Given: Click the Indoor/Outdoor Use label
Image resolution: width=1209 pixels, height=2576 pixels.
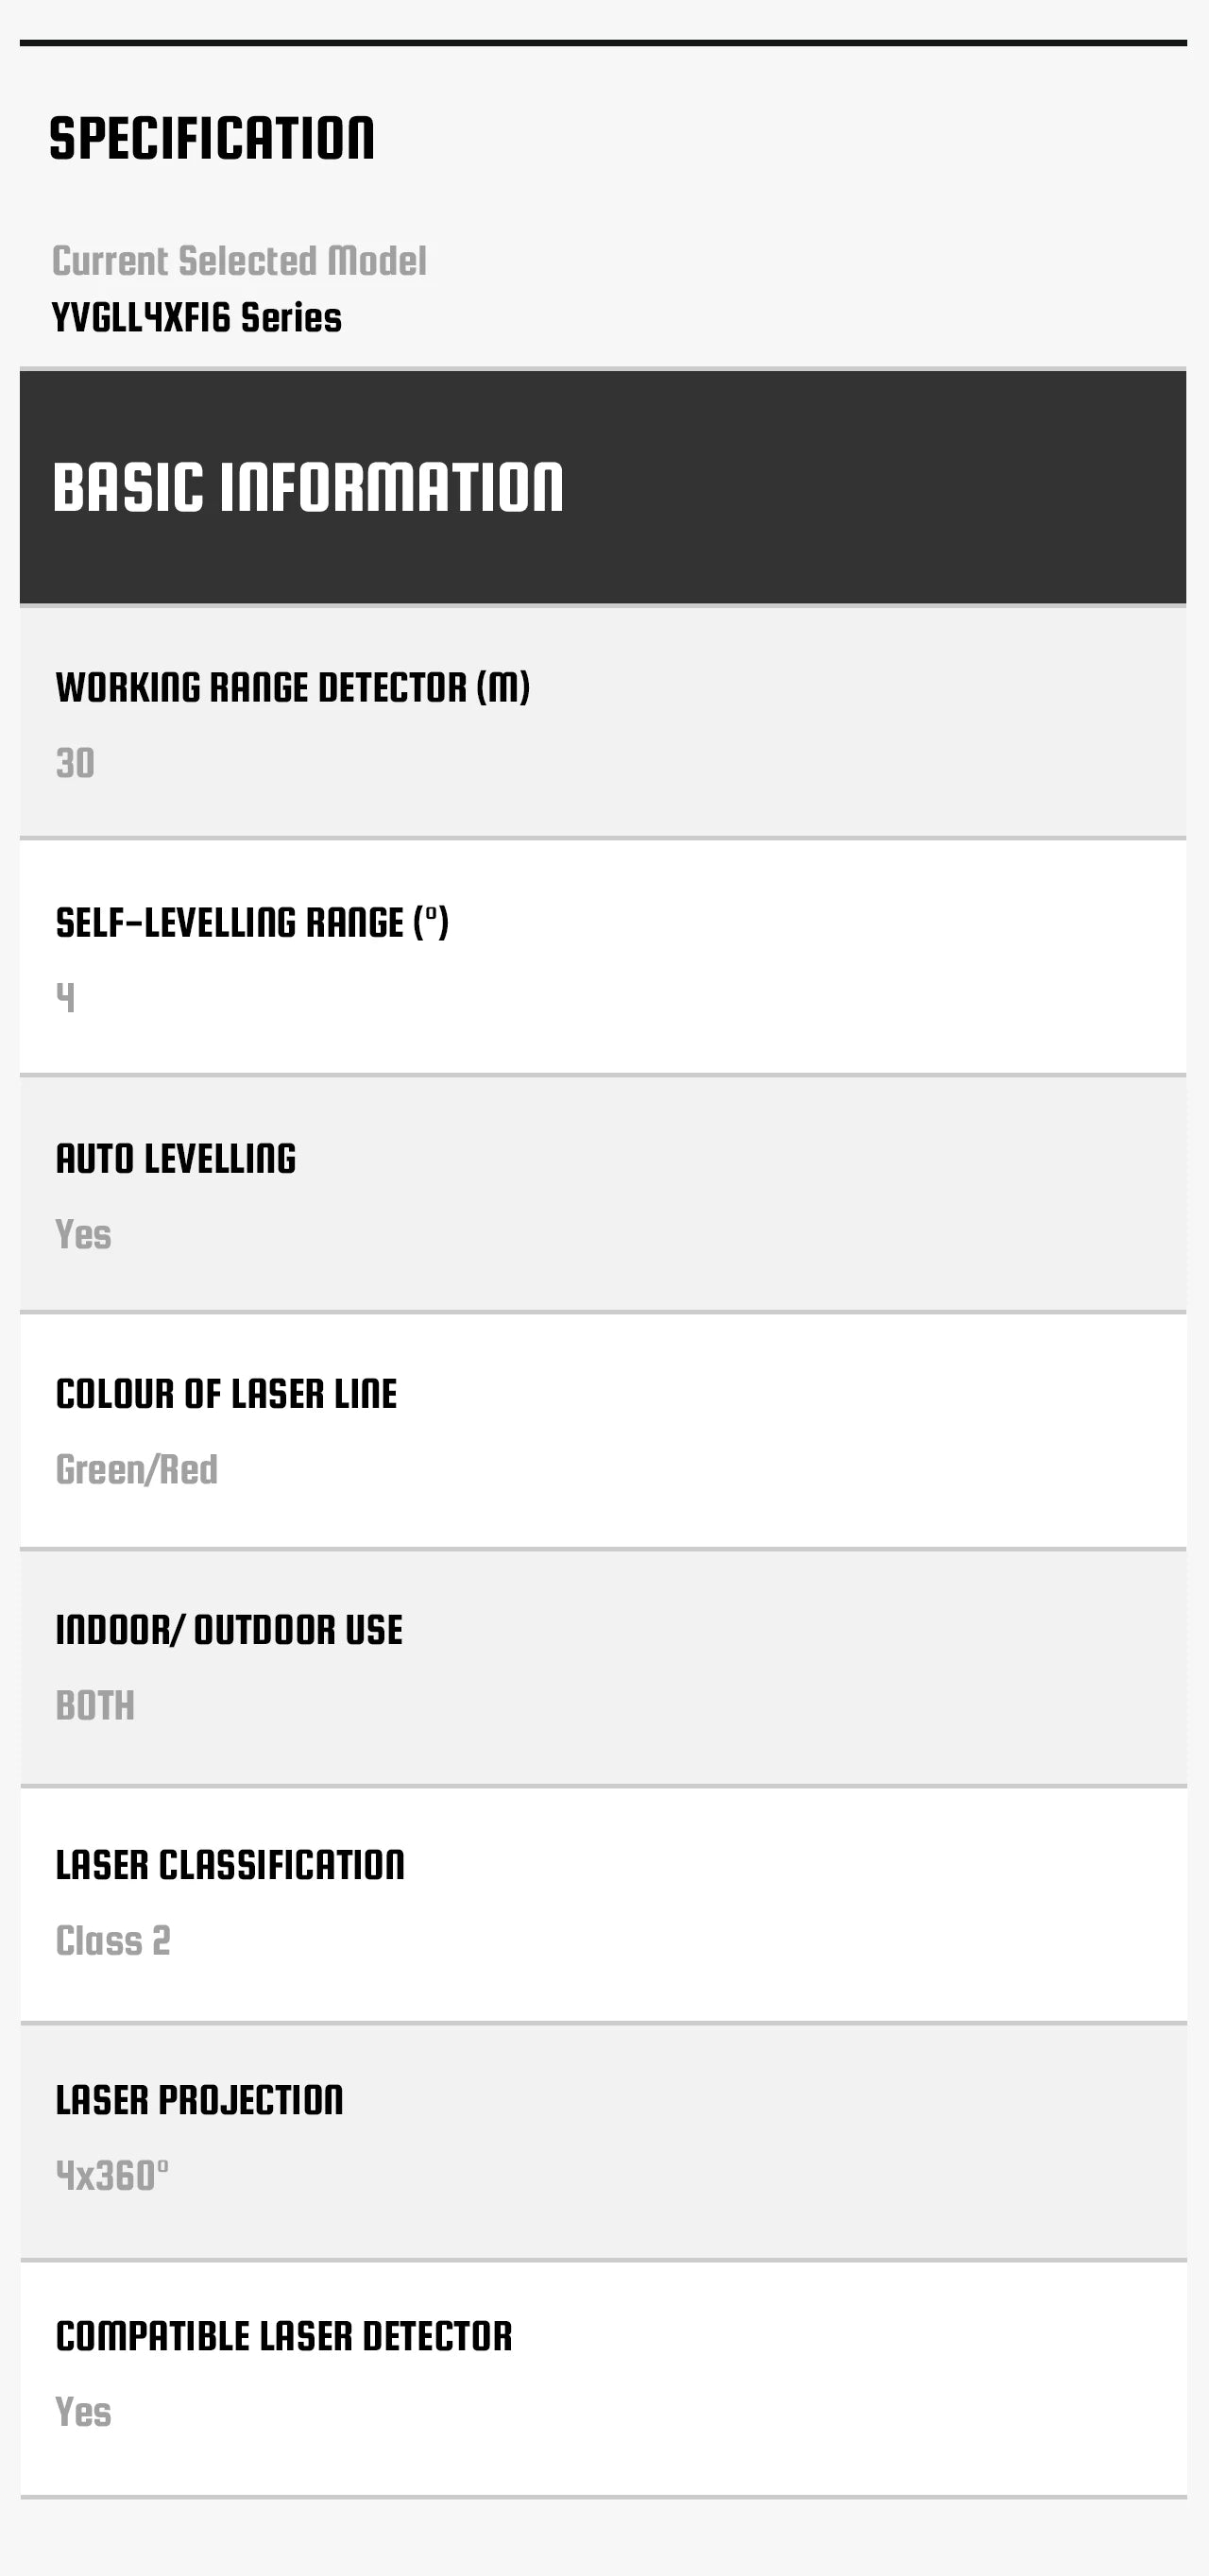Looking at the screenshot, I should [229, 1629].
